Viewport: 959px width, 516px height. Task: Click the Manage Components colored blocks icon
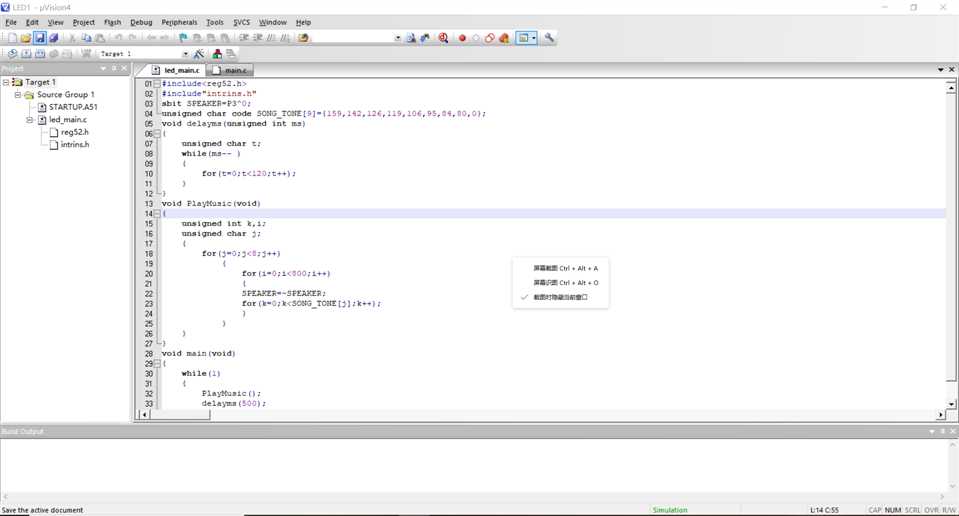[217, 54]
